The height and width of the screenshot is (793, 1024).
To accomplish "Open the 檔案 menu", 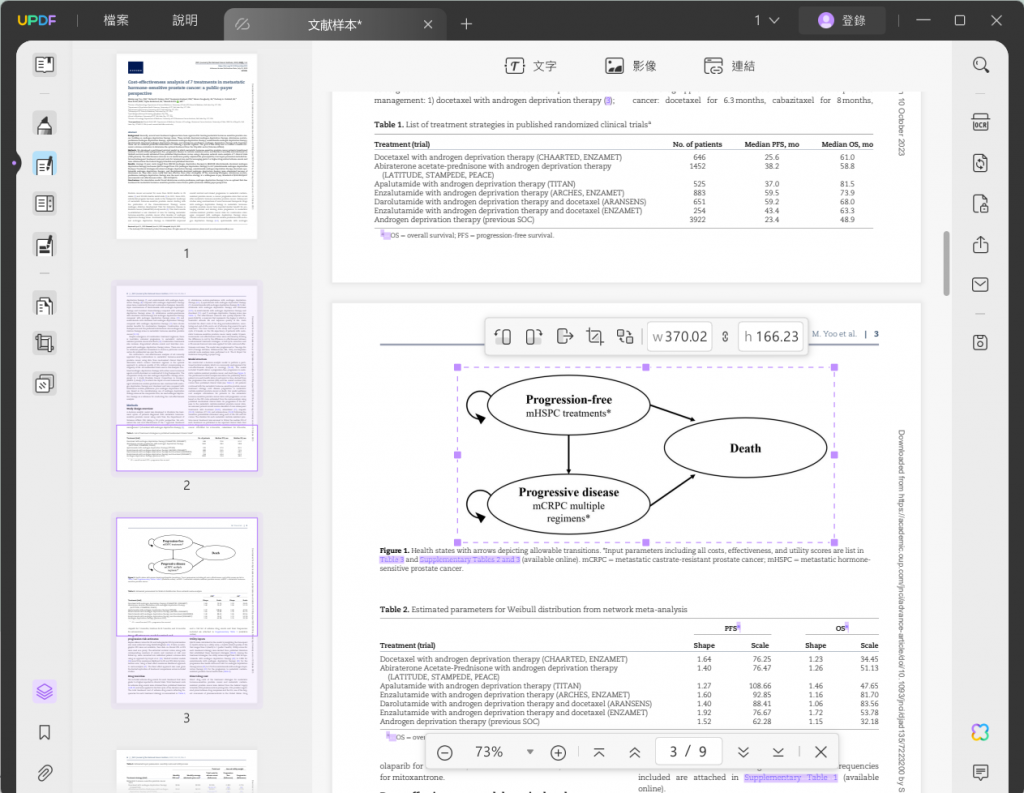I will pos(116,20).
